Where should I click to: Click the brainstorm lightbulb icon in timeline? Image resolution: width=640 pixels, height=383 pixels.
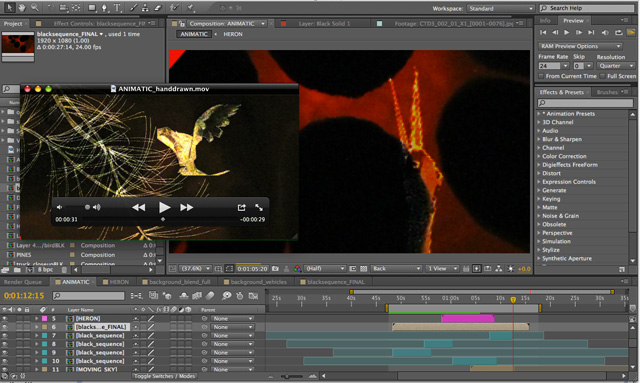tap(227, 295)
